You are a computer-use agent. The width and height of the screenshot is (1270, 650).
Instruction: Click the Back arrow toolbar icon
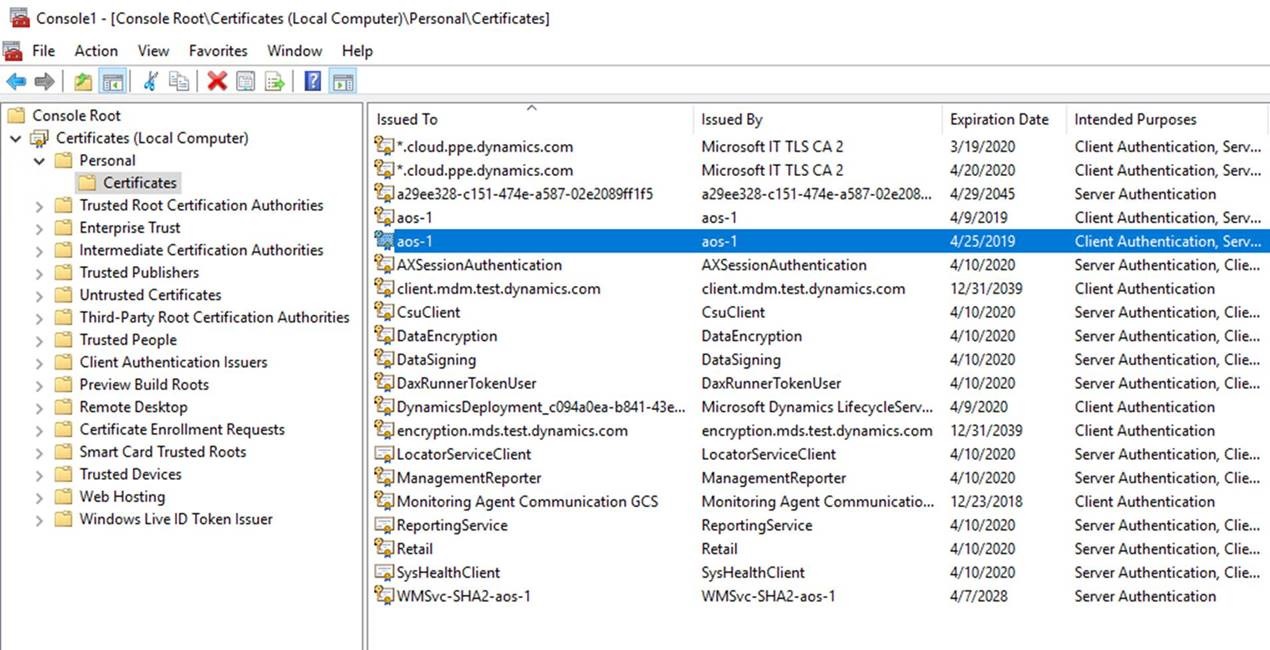tap(15, 82)
